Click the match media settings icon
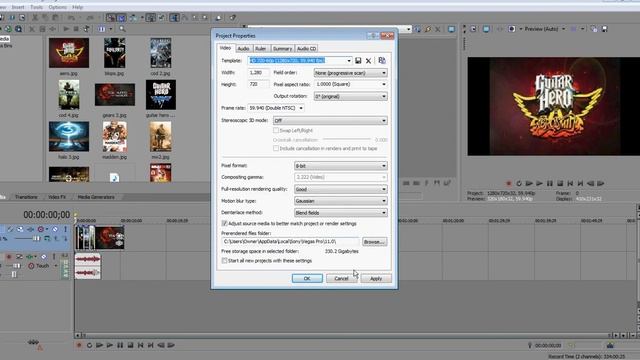Image resolution: width=640 pixels, height=360 pixels. pos(382,60)
